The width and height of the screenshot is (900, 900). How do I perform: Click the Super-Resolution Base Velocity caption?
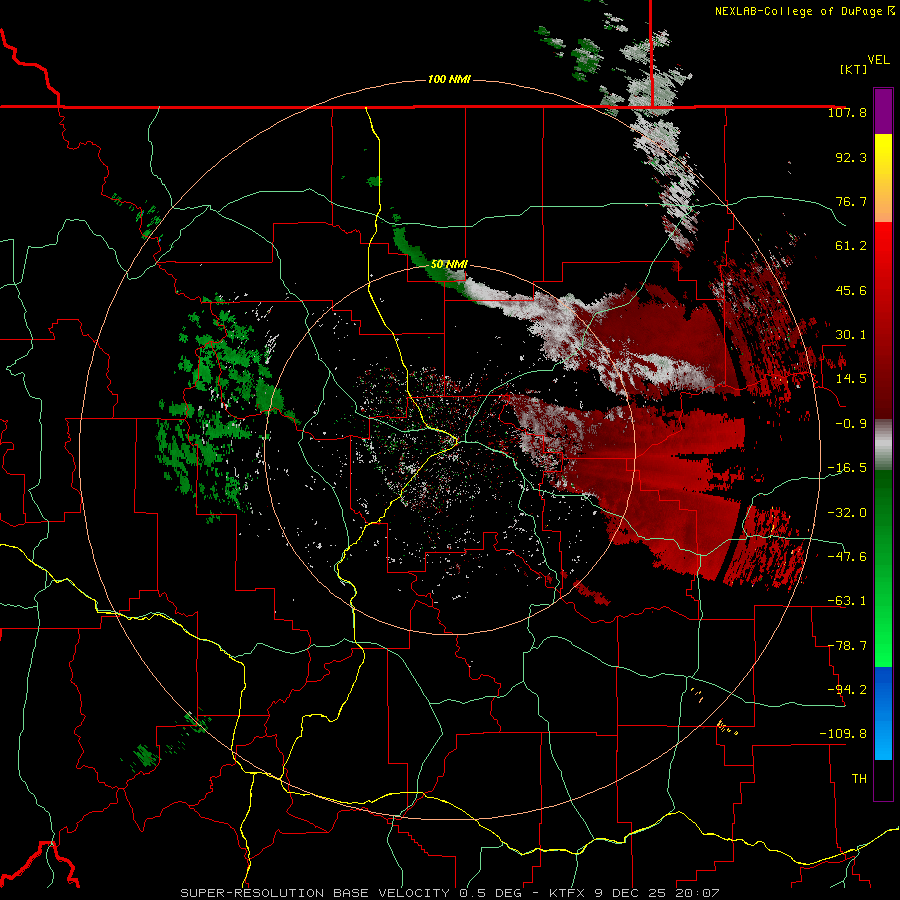point(450,893)
